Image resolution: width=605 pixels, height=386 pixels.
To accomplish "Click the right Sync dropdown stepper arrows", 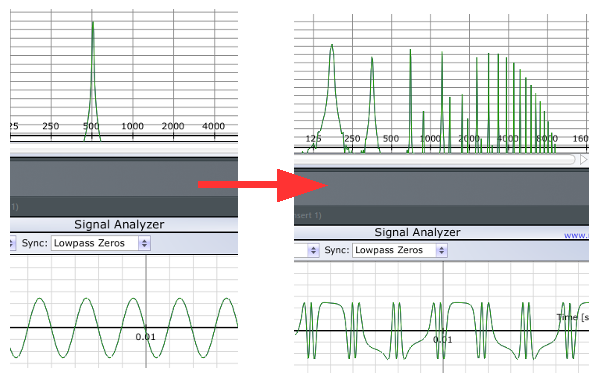I will [x=441, y=250].
